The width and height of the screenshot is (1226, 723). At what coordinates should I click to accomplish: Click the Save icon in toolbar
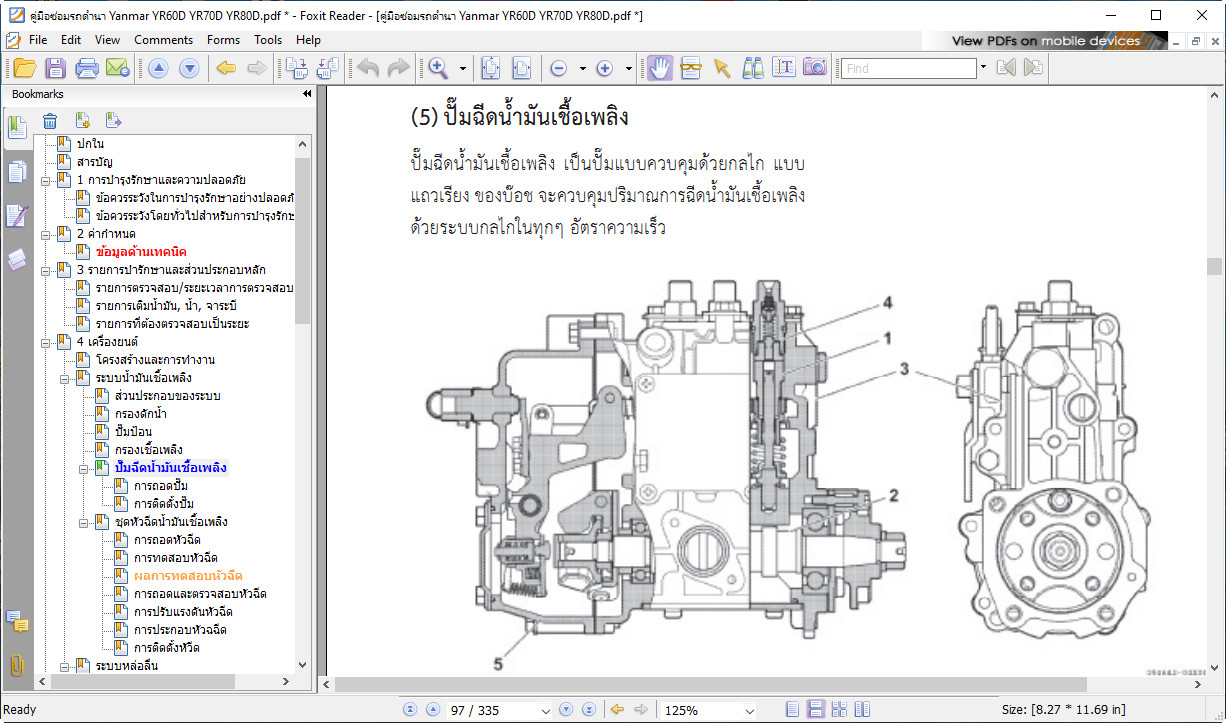(55, 68)
